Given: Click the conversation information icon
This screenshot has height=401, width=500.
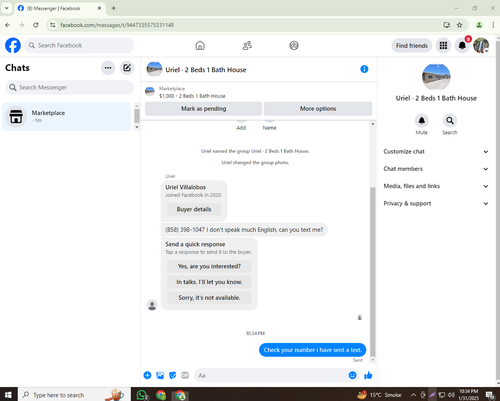Looking at the screenshot, I should point(364,69).
